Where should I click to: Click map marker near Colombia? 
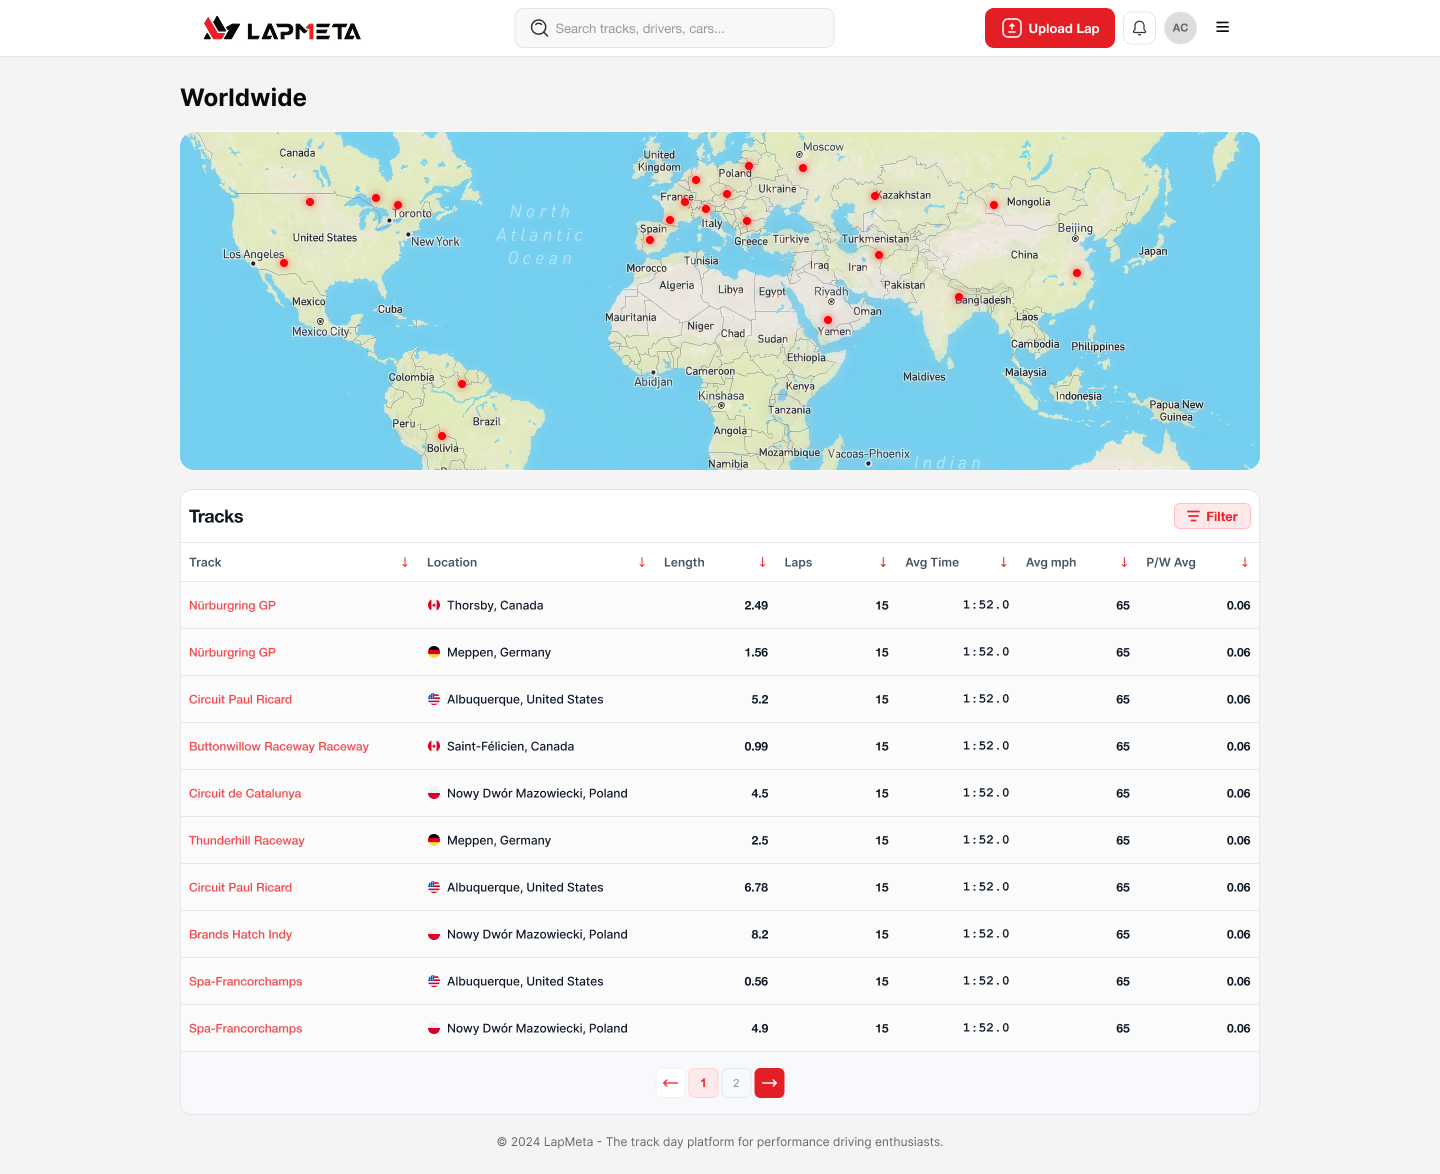(x=462, y=384)
